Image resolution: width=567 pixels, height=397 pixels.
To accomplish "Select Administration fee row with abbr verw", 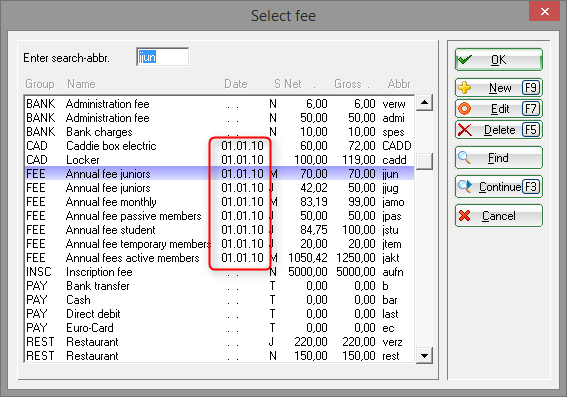I will pos(219,104).
